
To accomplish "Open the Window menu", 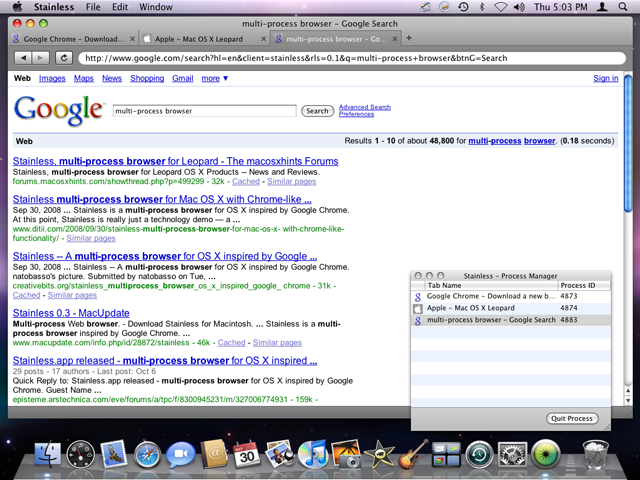I will (x=156, y=7).
